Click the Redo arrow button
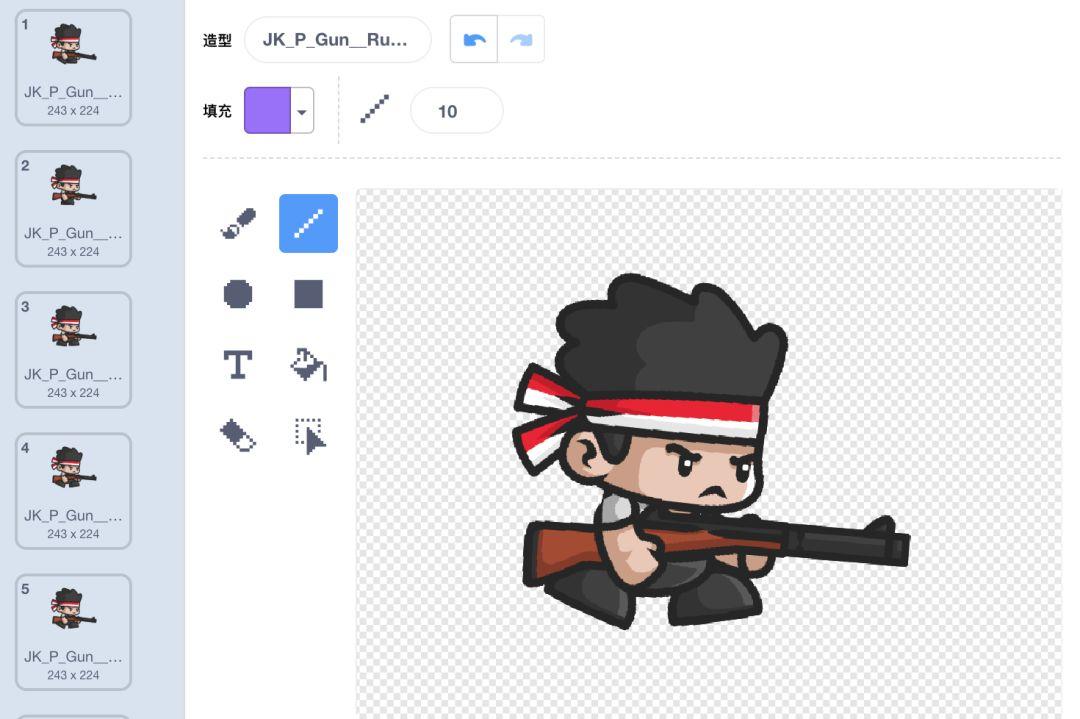This screenshot has width=1080, height=719. 521,39
